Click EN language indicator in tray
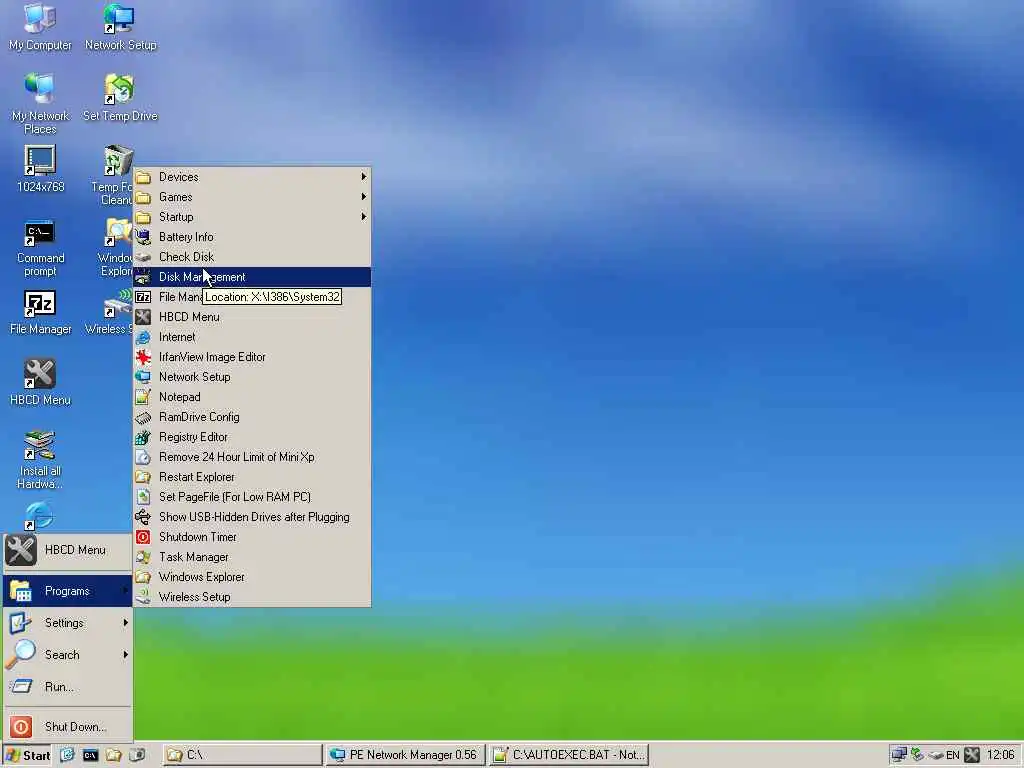This screenshot has width=1024, height=768. point(953,755)
